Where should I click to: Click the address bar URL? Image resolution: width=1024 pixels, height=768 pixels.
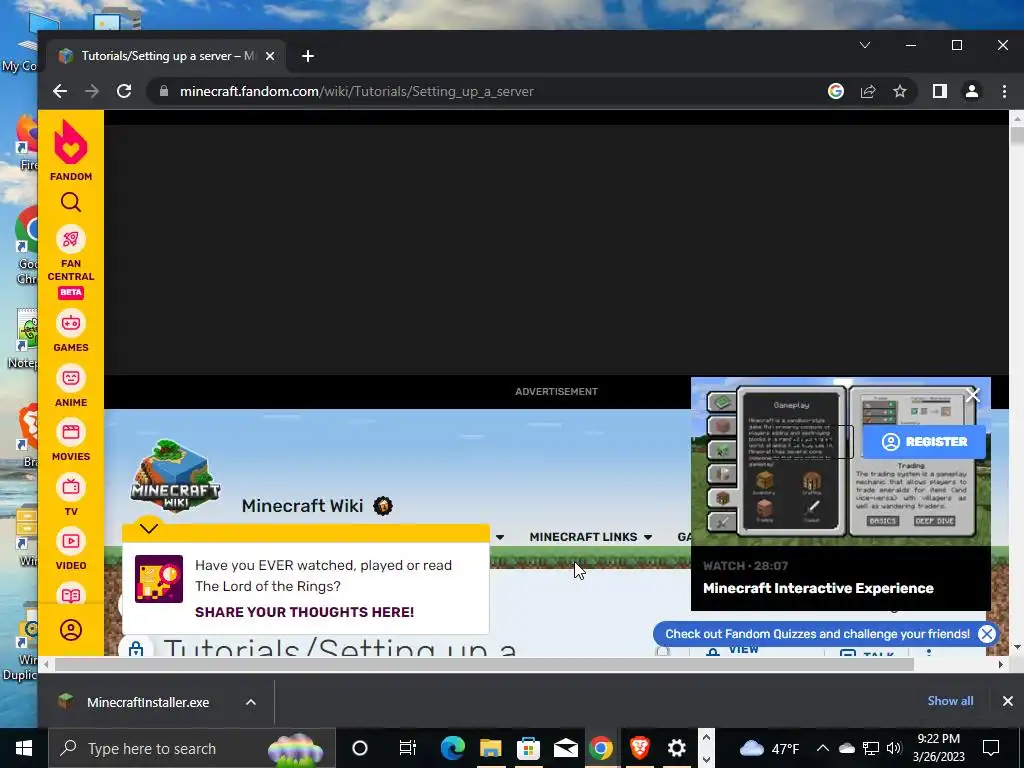[x=357, y=91]
